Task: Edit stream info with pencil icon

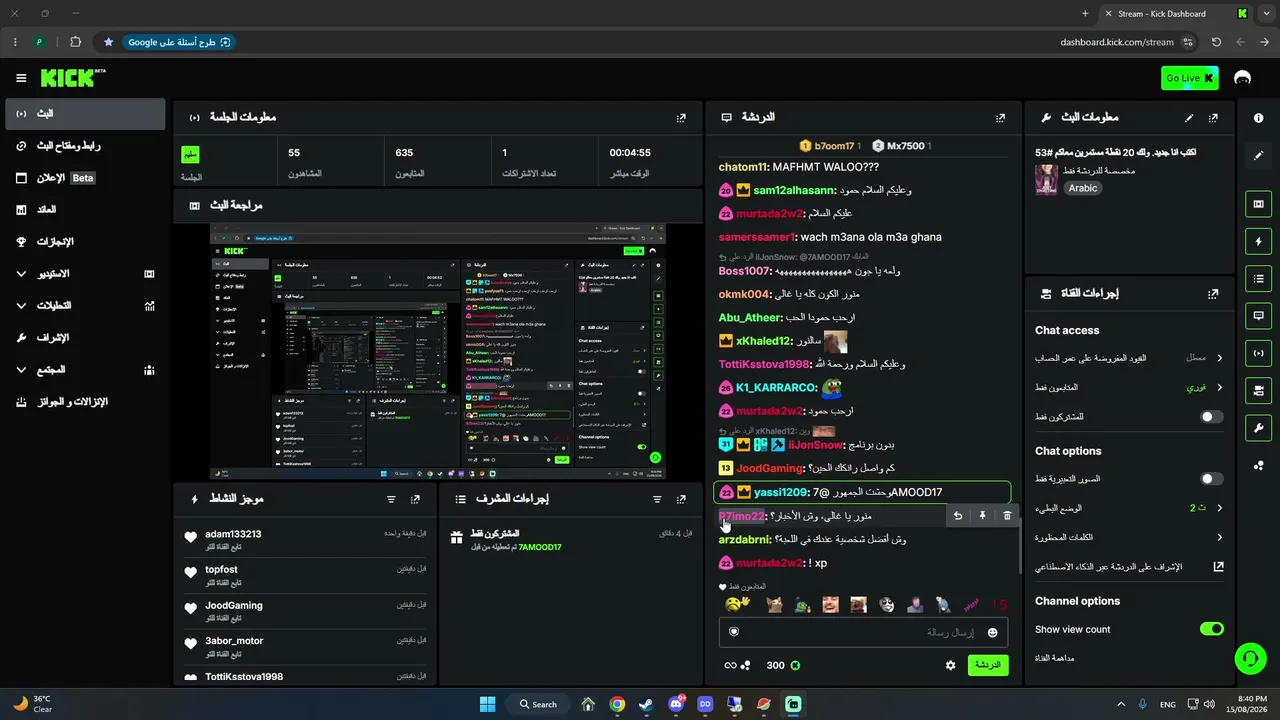Action: (1189, 118)
